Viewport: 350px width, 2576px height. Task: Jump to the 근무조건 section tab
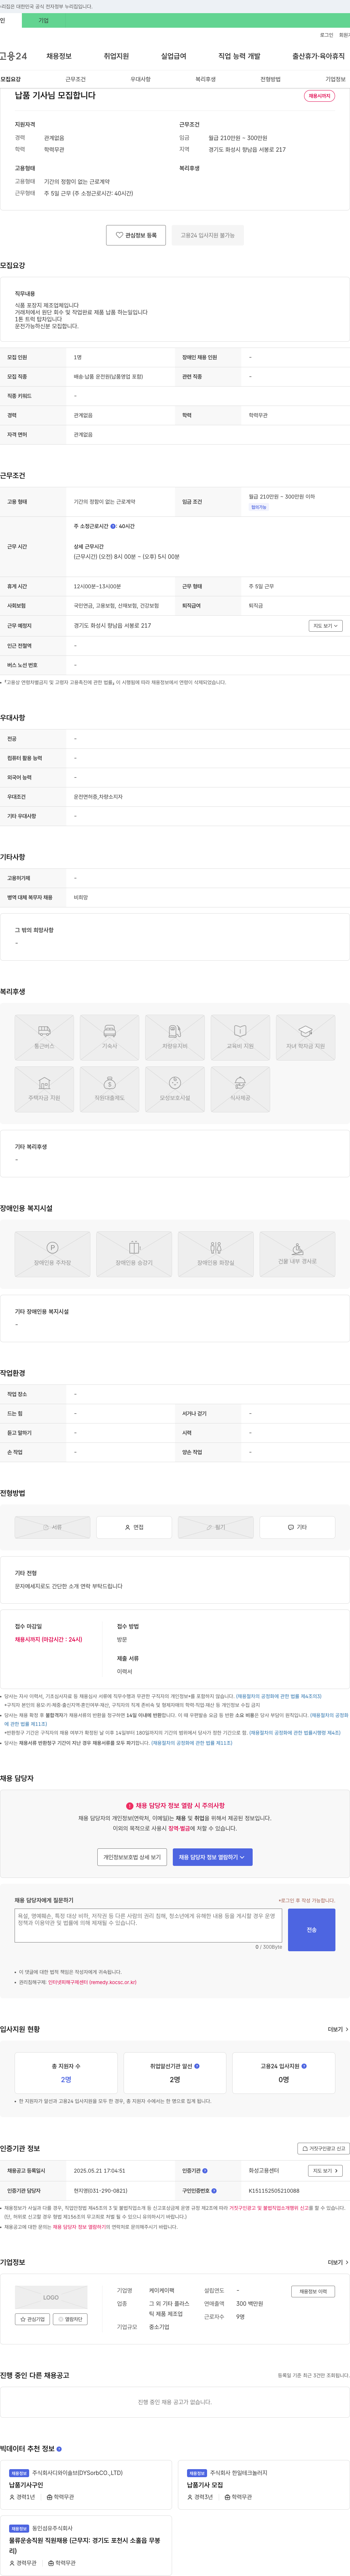[x=76, y=79]
